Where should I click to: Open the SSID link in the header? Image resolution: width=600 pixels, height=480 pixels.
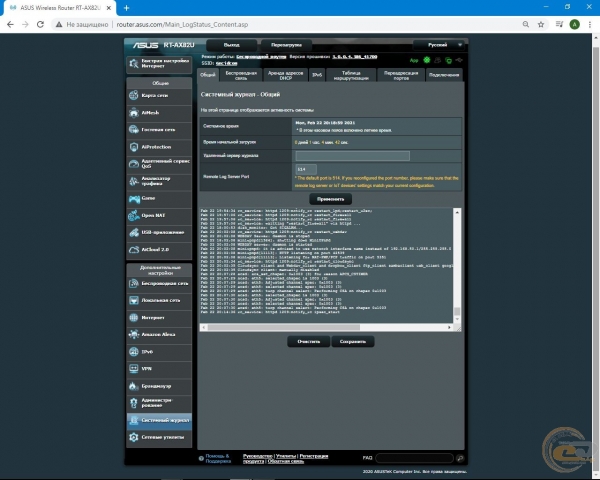pos(227,63)
